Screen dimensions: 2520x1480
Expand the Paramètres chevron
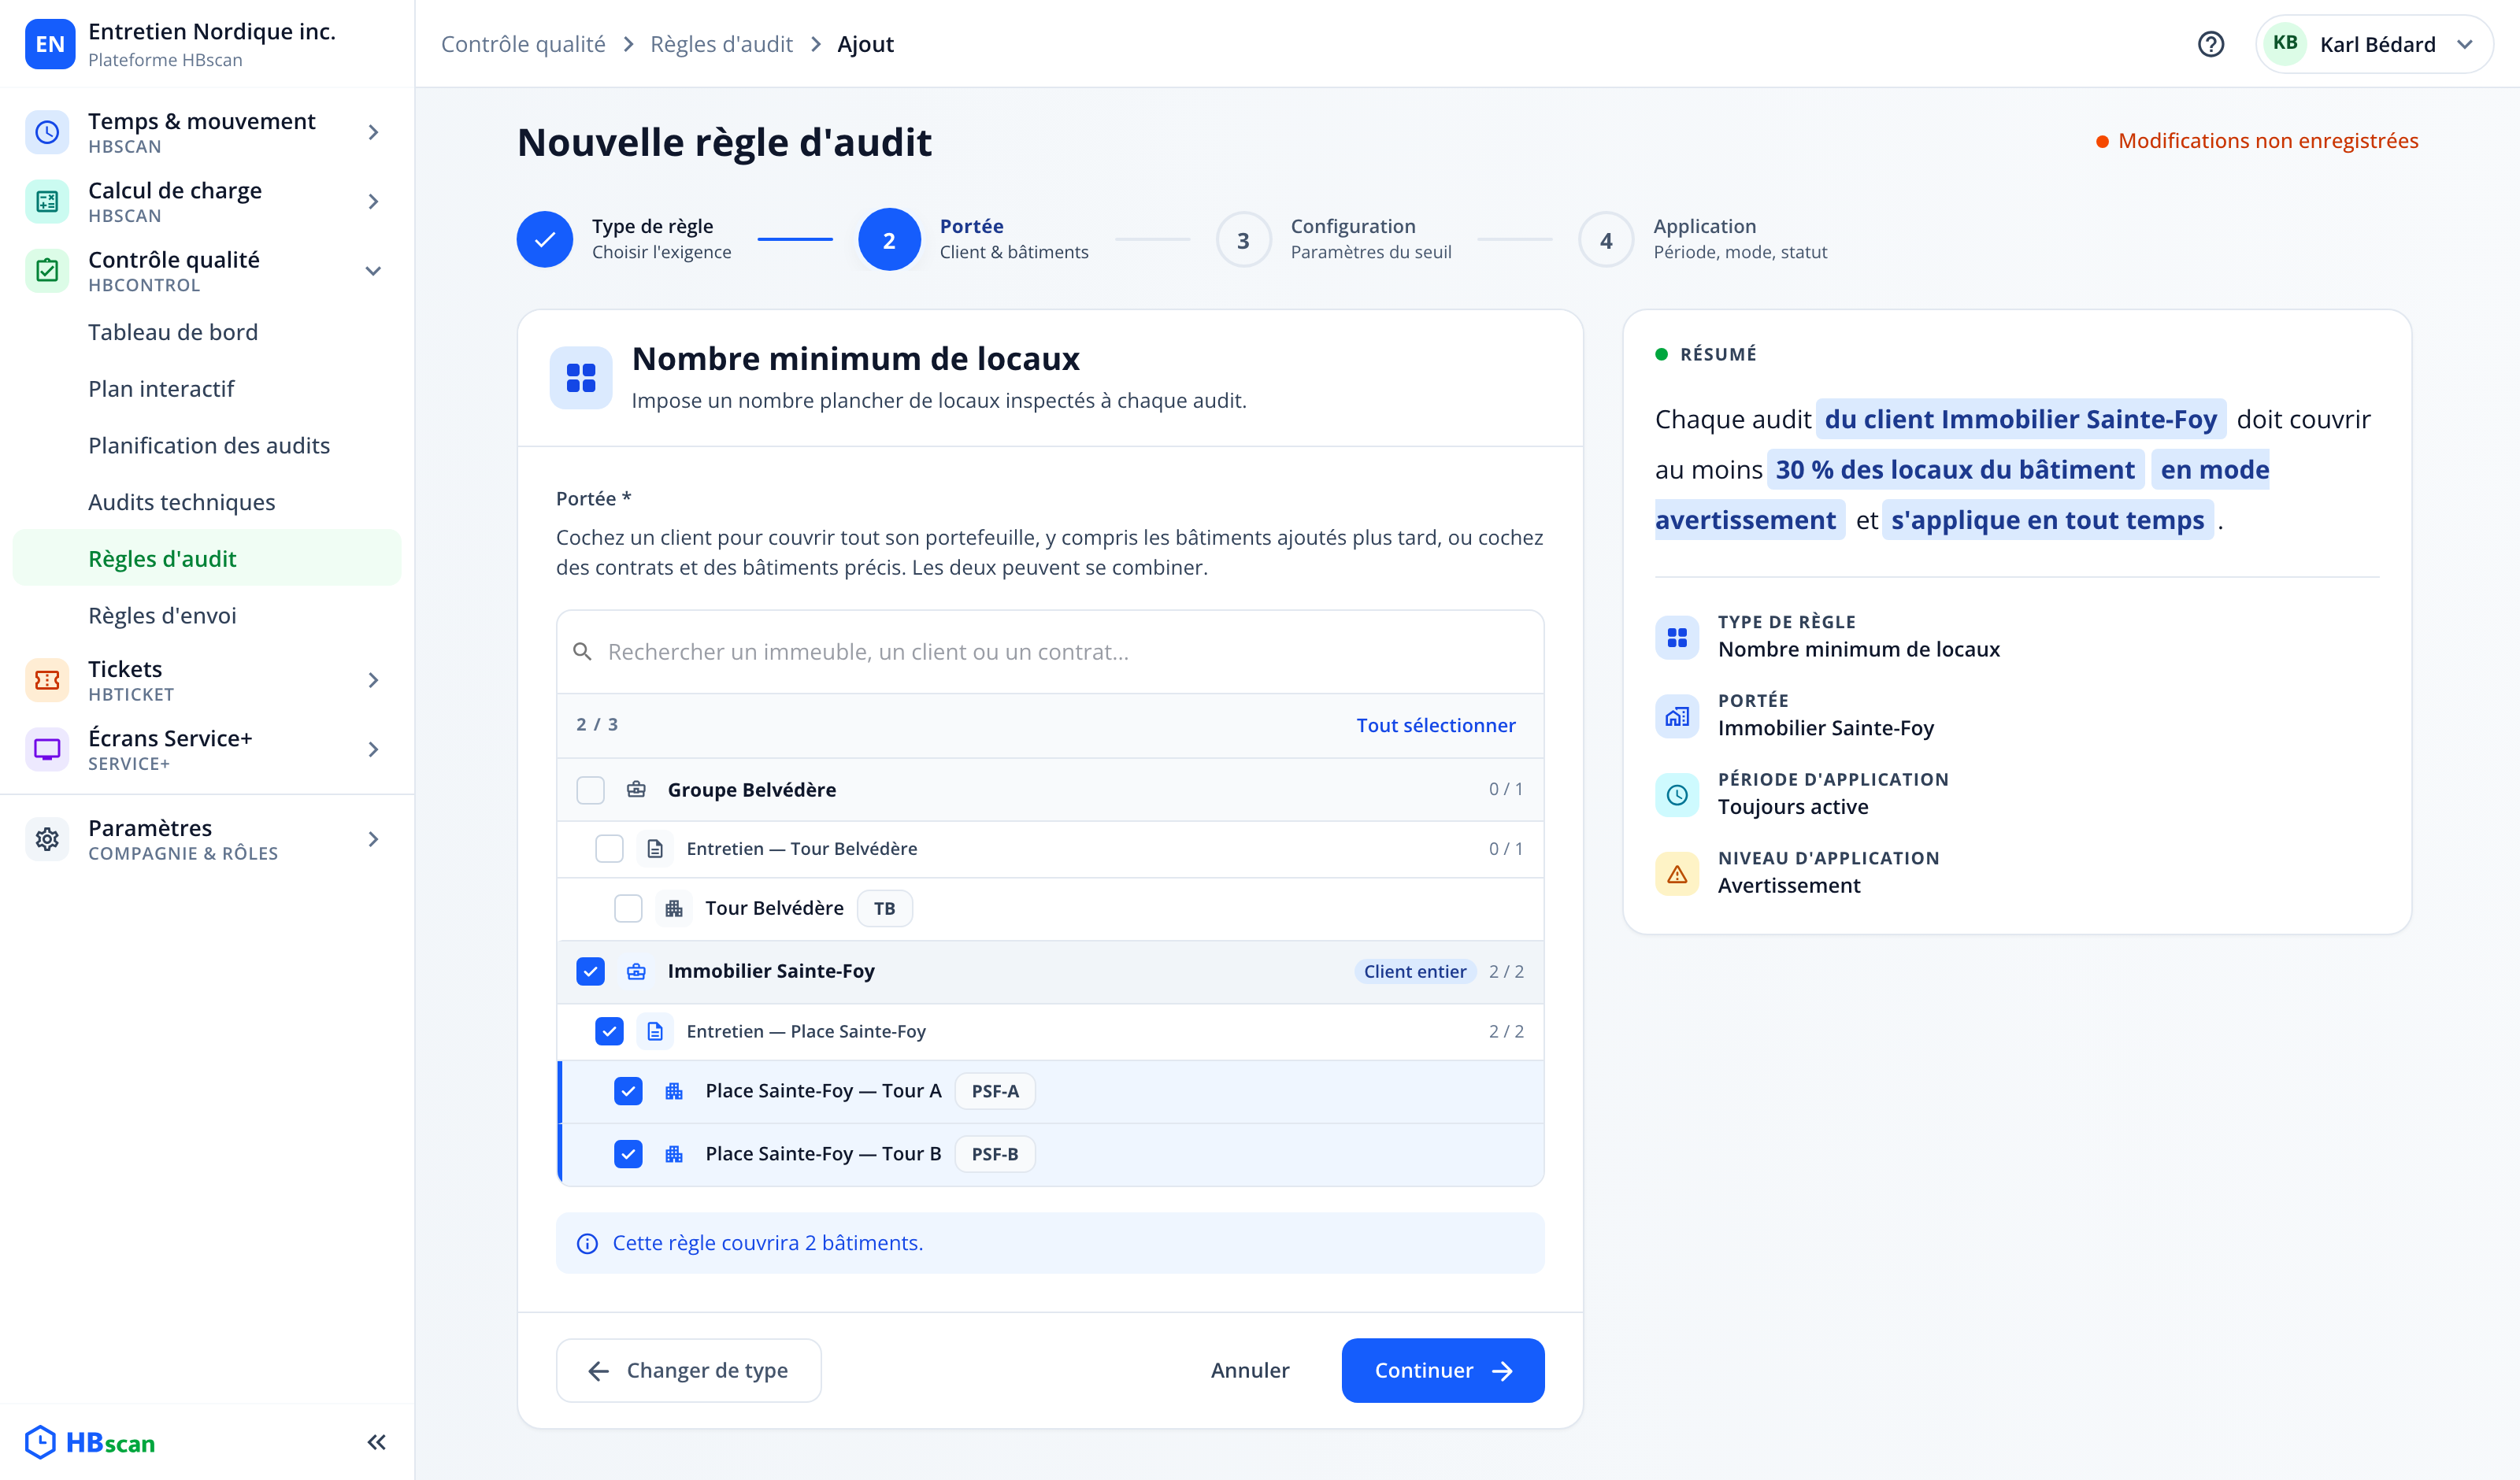[x=373, y=839]
